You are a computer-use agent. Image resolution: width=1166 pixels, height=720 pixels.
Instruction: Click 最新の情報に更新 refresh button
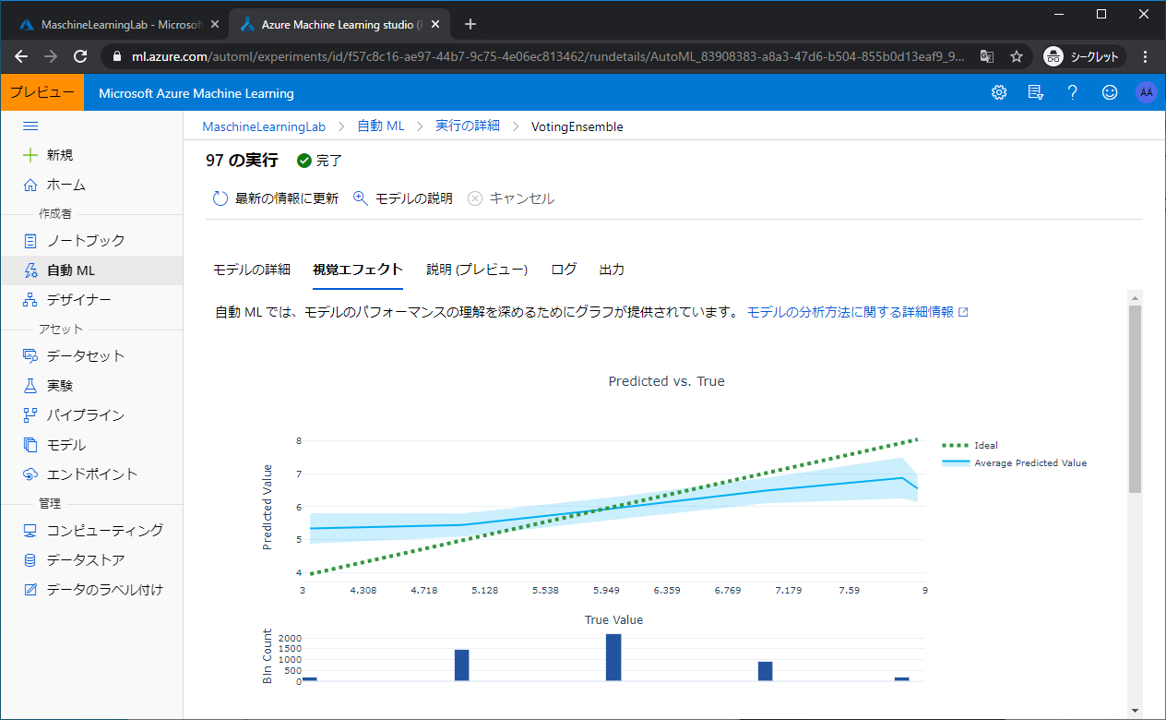pos(276,199)
